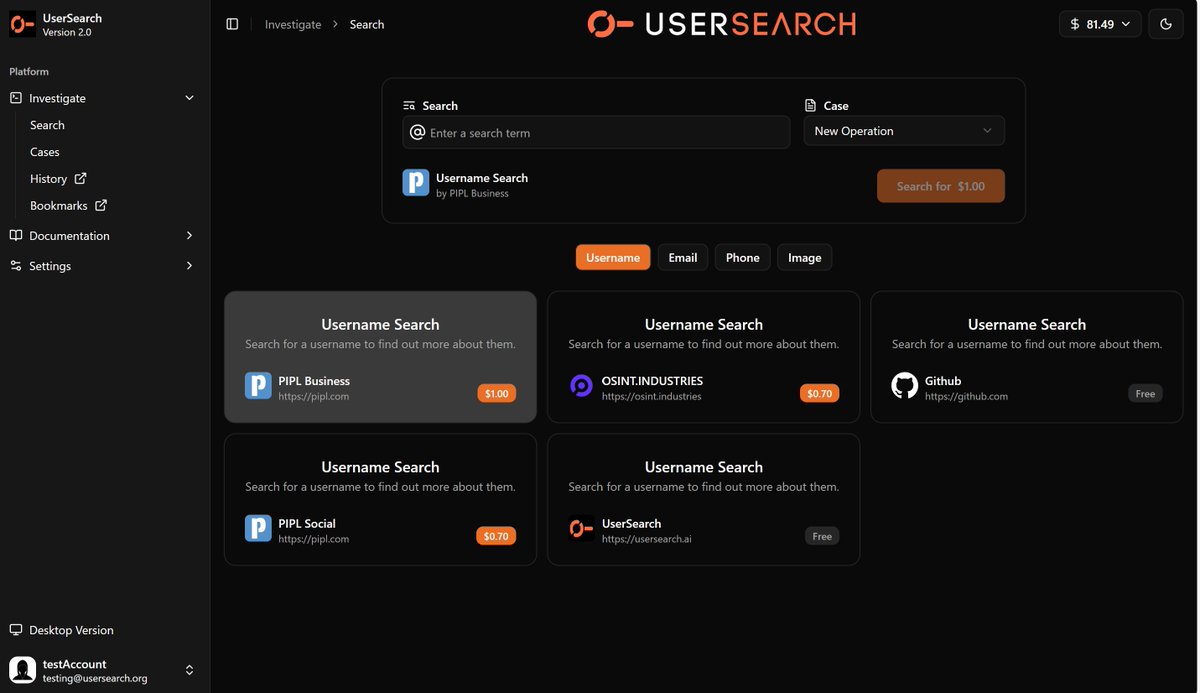1200x693 pixels.
Task: Click the https://osint.industries URL text
Action: click(651, 397)
